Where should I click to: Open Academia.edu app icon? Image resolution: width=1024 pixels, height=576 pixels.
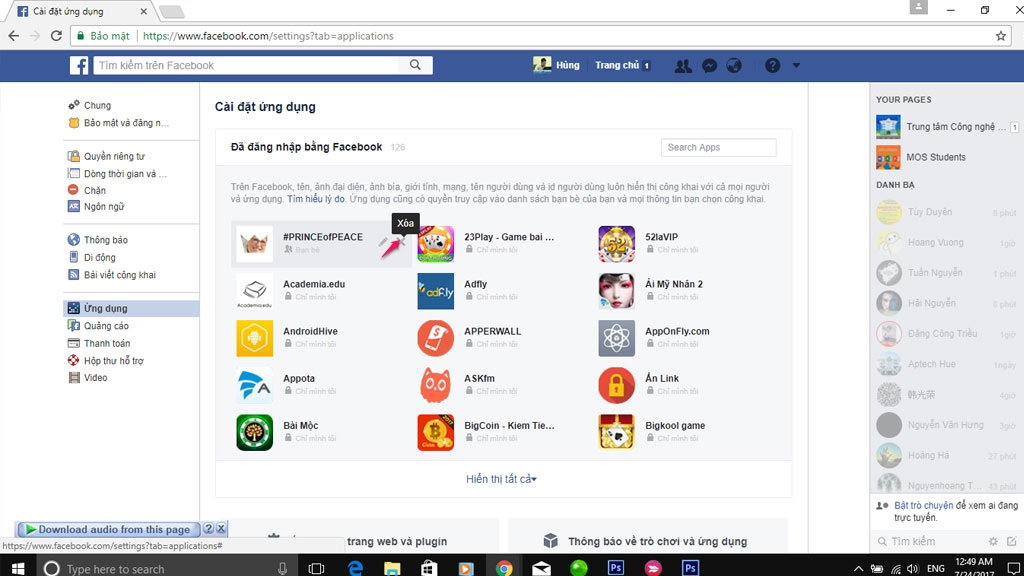pos(255,291)
